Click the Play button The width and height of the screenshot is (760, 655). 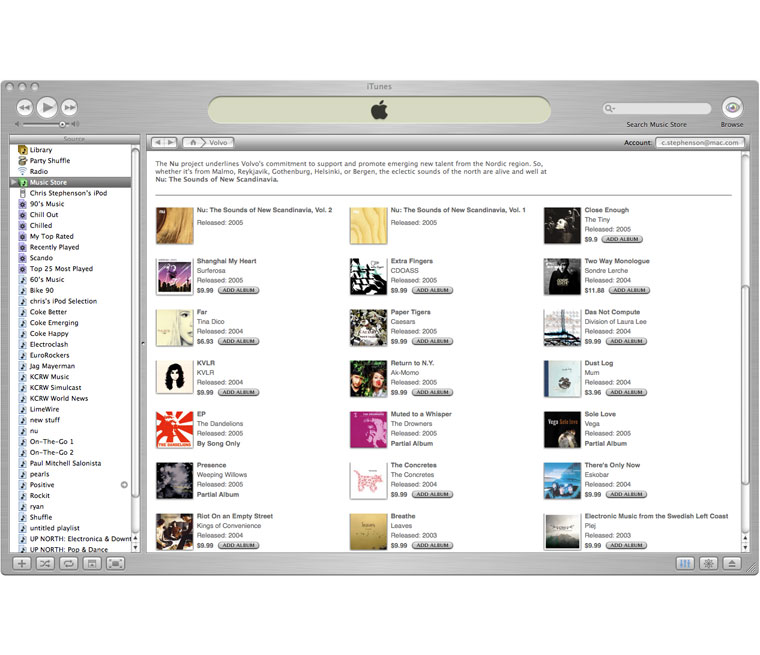pos(47,107)
